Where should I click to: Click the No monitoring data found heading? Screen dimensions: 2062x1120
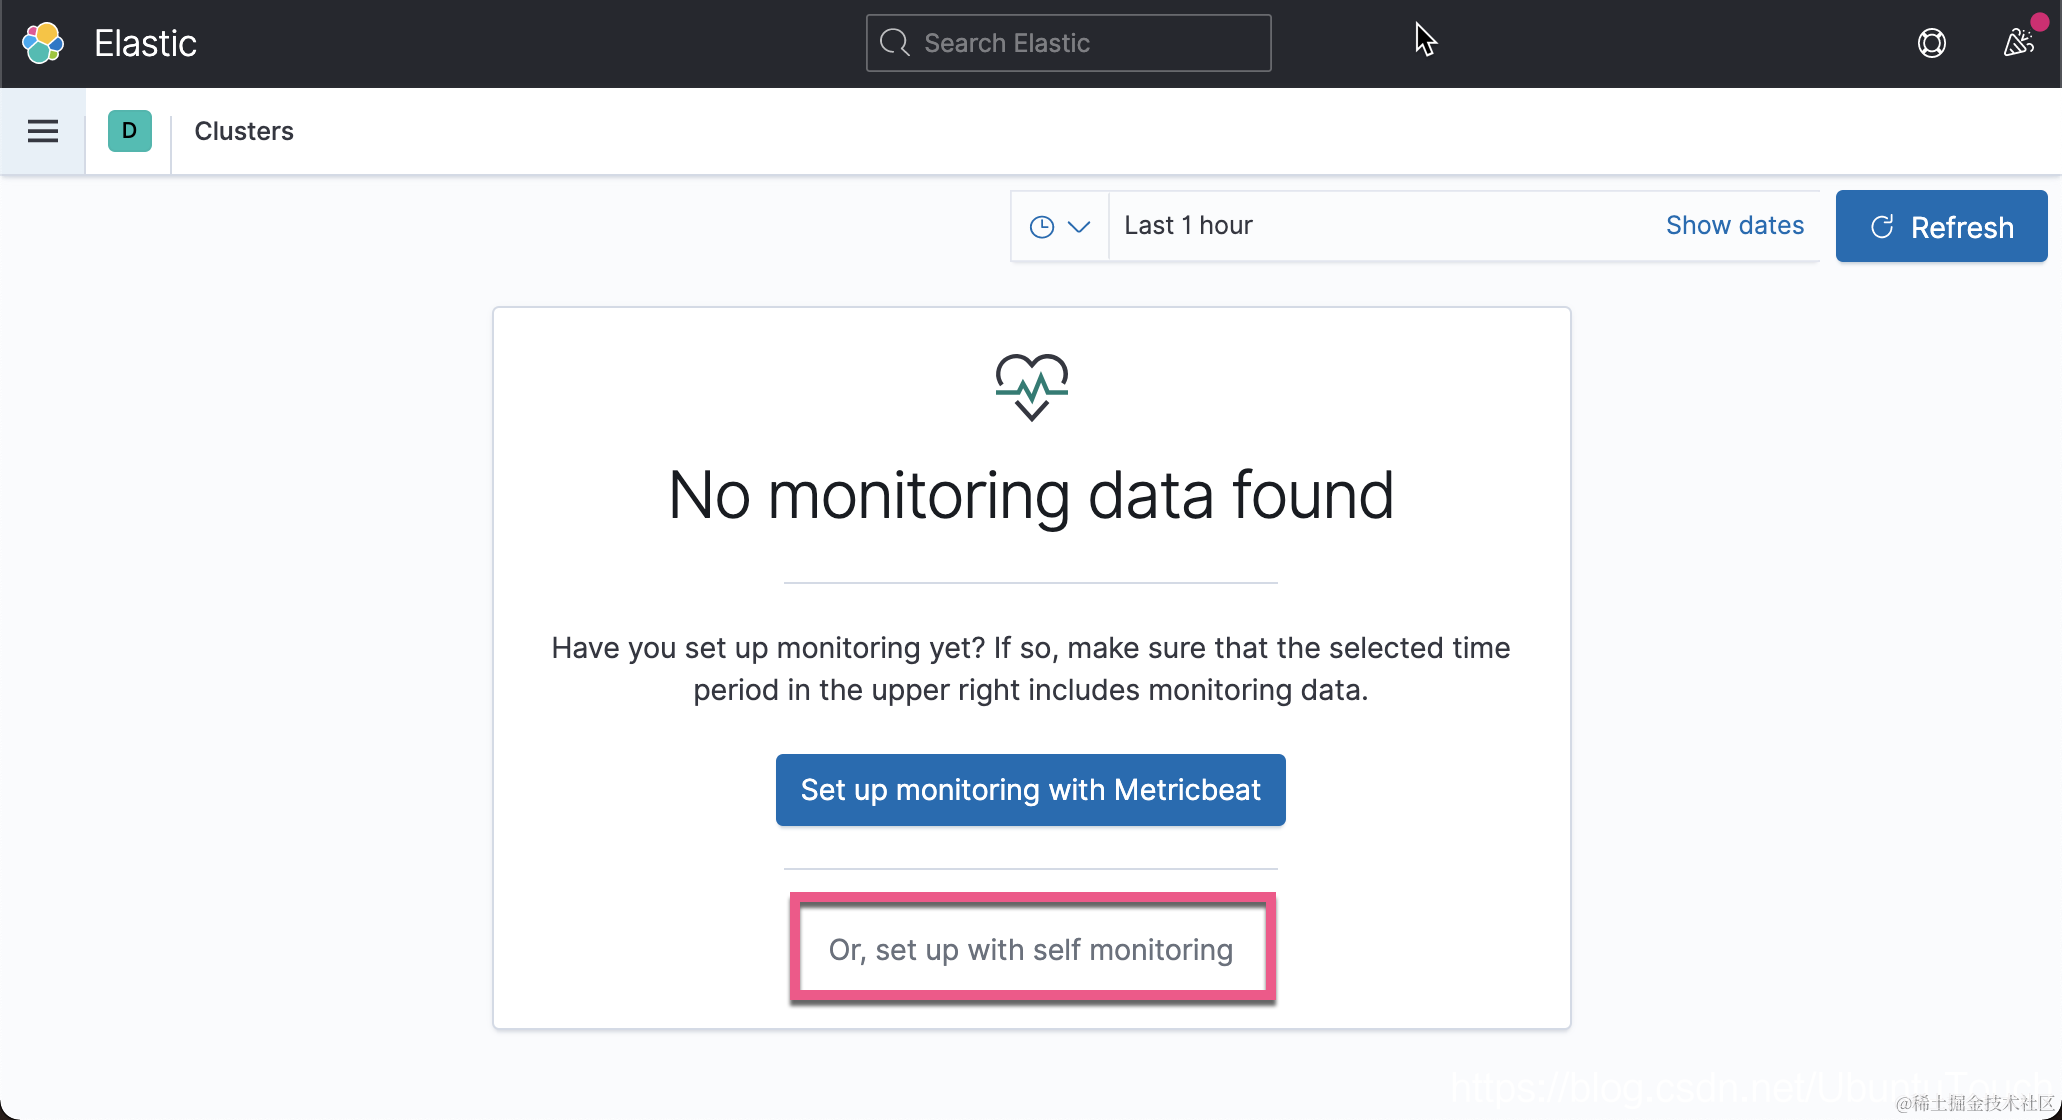coord(1031,496)
